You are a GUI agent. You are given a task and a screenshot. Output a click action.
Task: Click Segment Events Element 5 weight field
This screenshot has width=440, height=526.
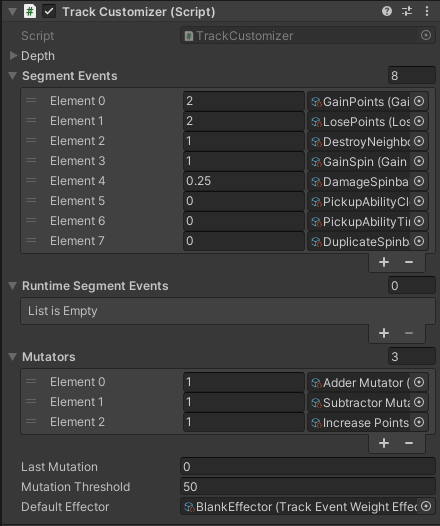[x=244, y=201]
